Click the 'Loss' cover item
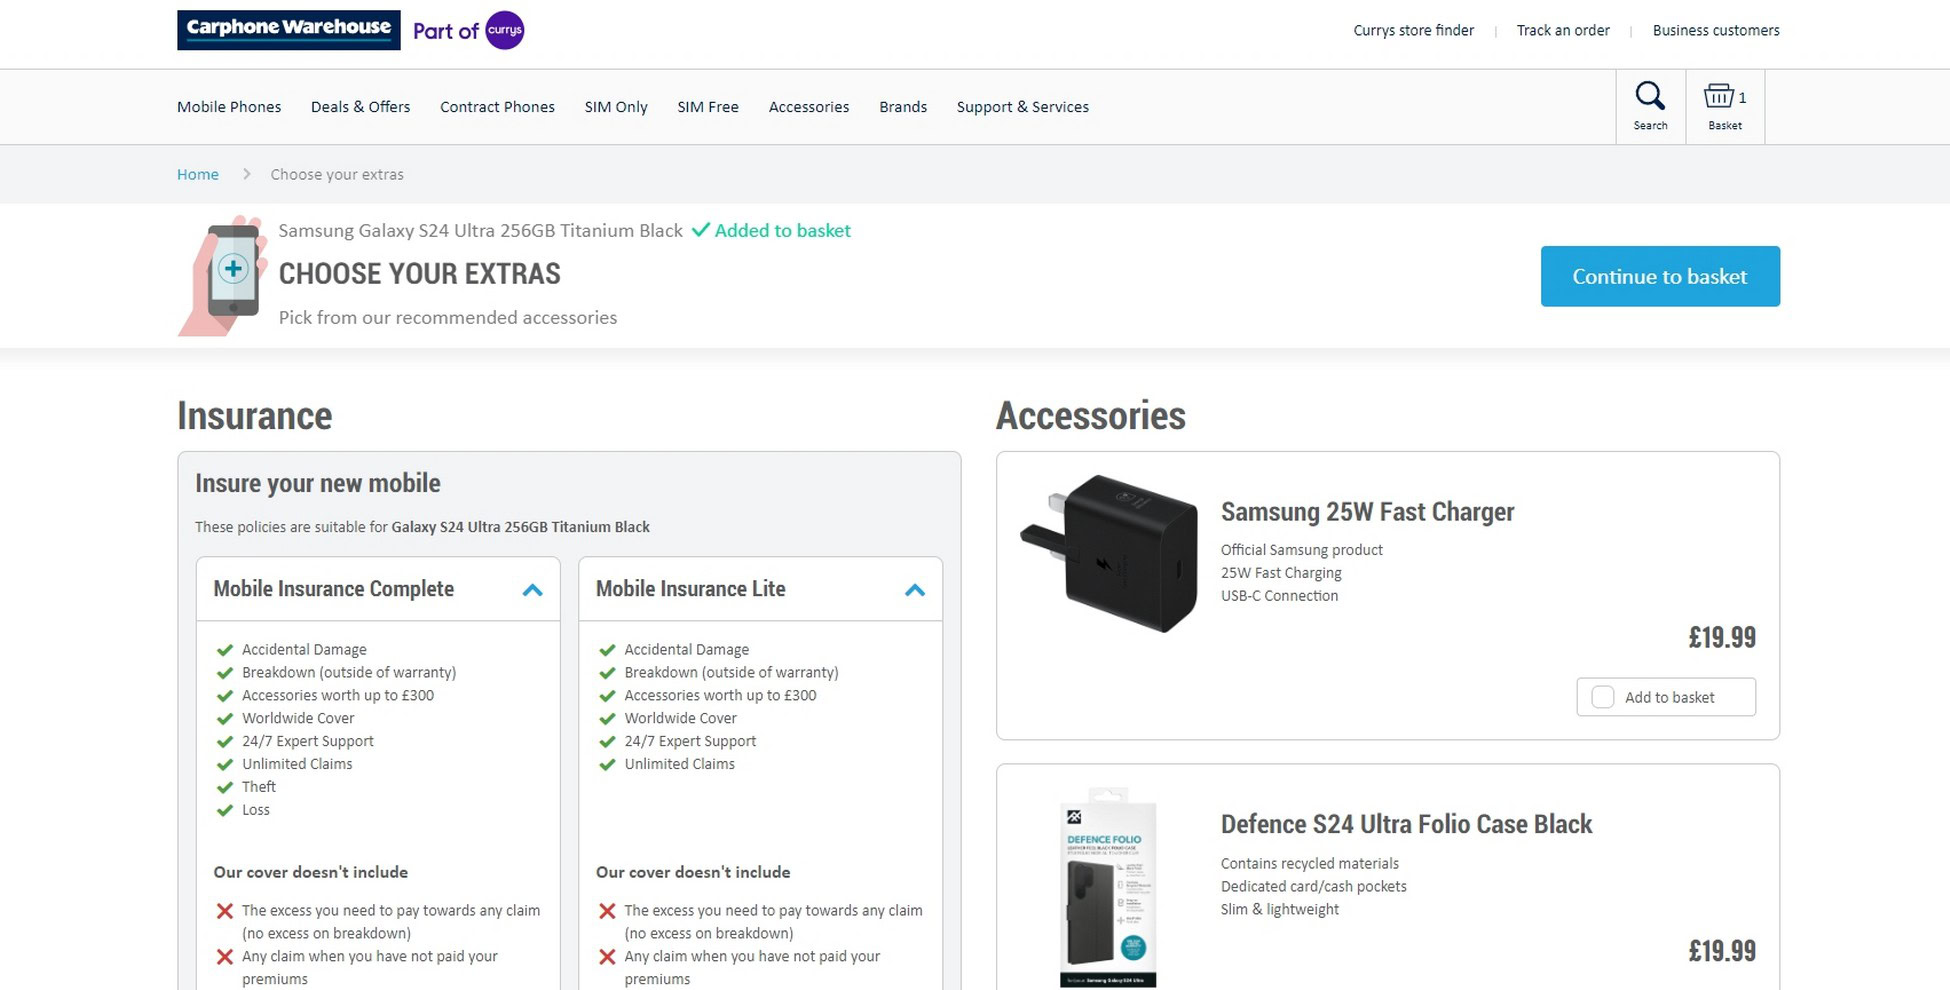1950x990 pixels. (256, 810)
